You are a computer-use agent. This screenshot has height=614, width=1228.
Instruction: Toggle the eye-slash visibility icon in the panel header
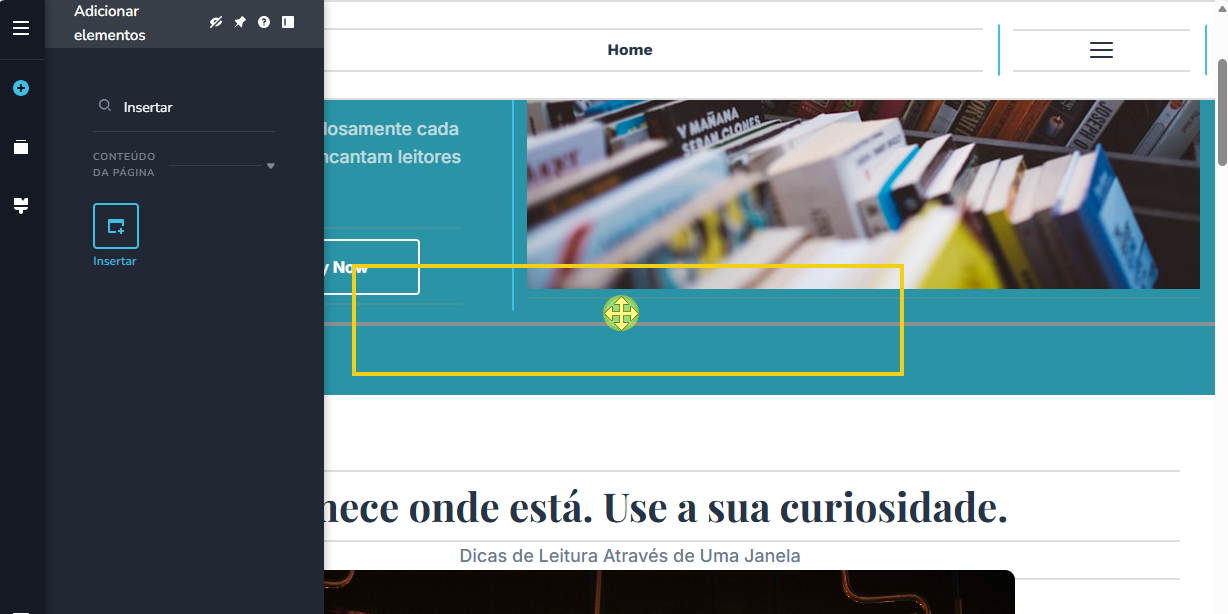tap(215, 21)
